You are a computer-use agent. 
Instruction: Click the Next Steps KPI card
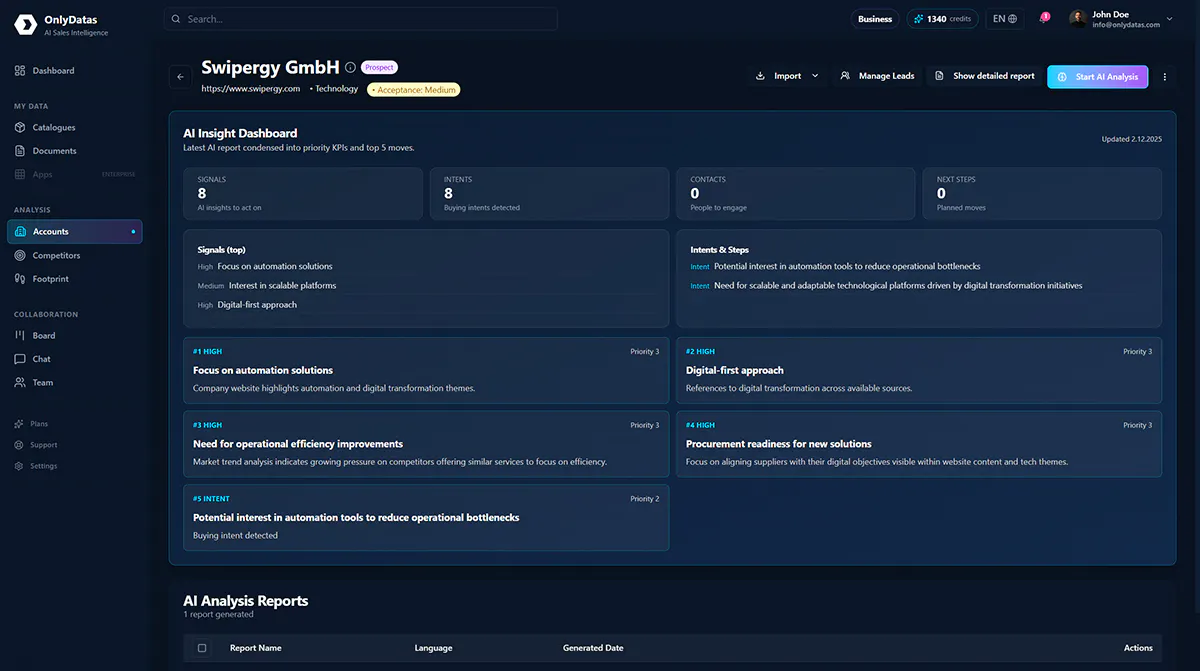tap(1042, 193)
